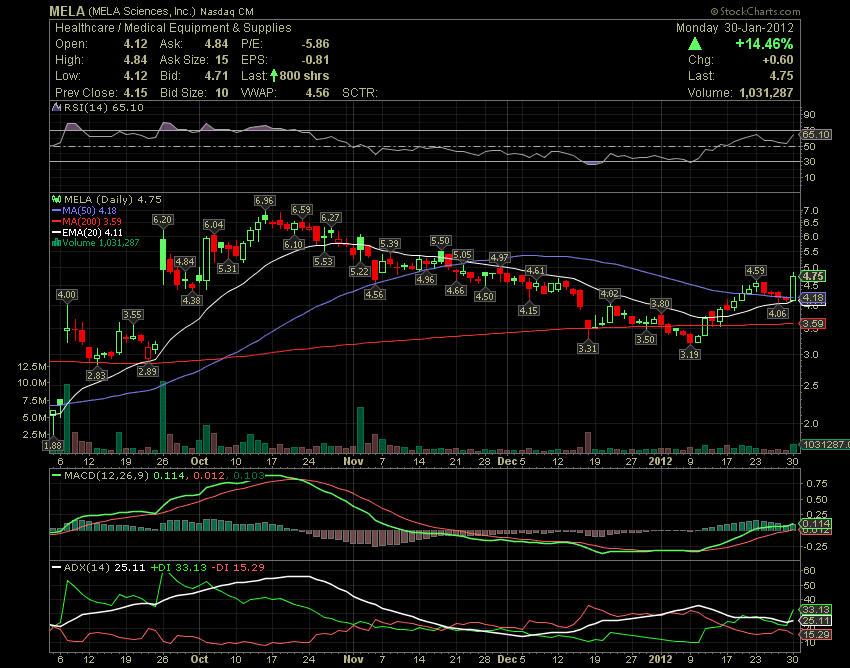Click the 3.80 price label
The width and height of the screenshot is (850, 668).
click(x=660, y=304)
